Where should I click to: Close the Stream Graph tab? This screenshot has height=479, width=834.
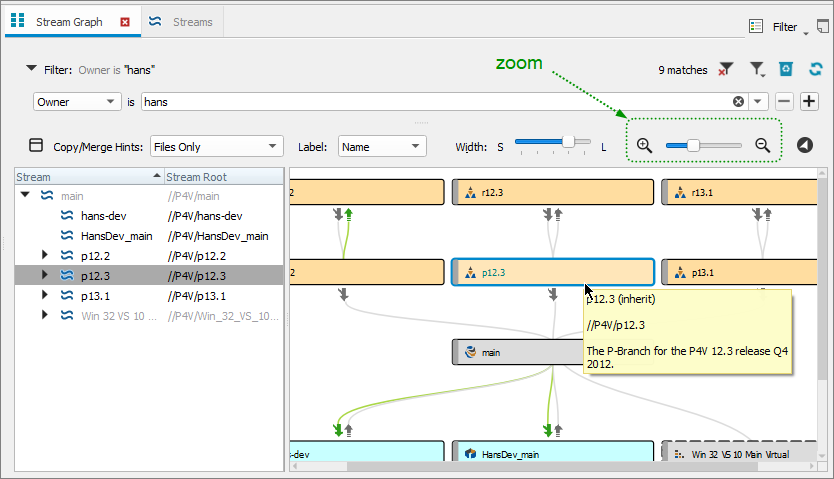tap(125, 21)
